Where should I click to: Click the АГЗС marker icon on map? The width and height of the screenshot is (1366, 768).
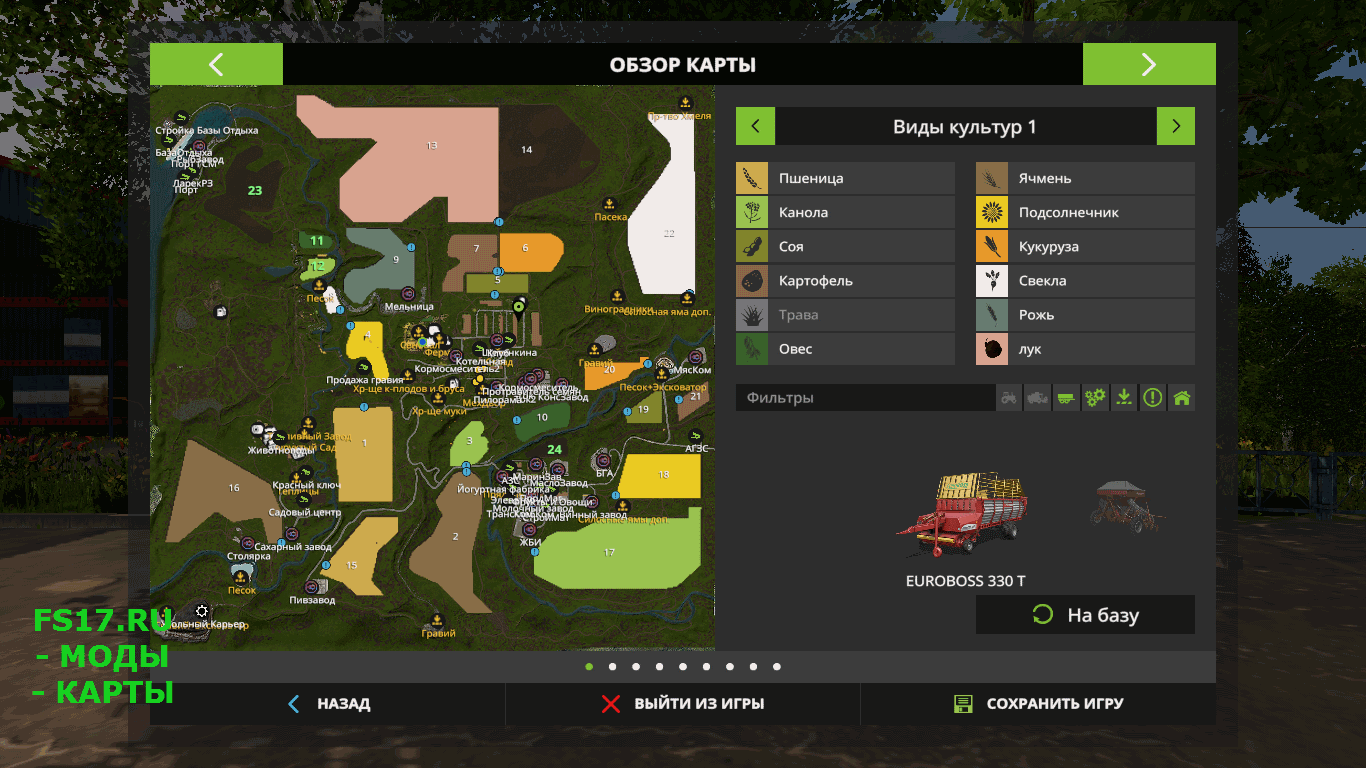tap(696, 436)
